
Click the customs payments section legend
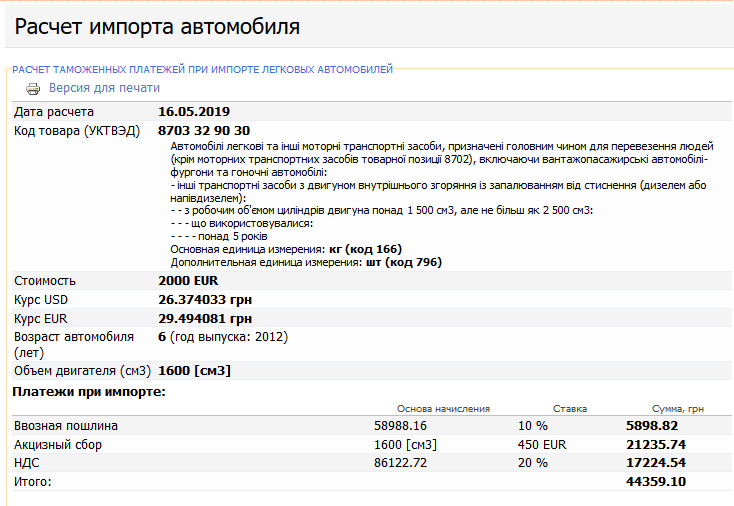point(202,69)
